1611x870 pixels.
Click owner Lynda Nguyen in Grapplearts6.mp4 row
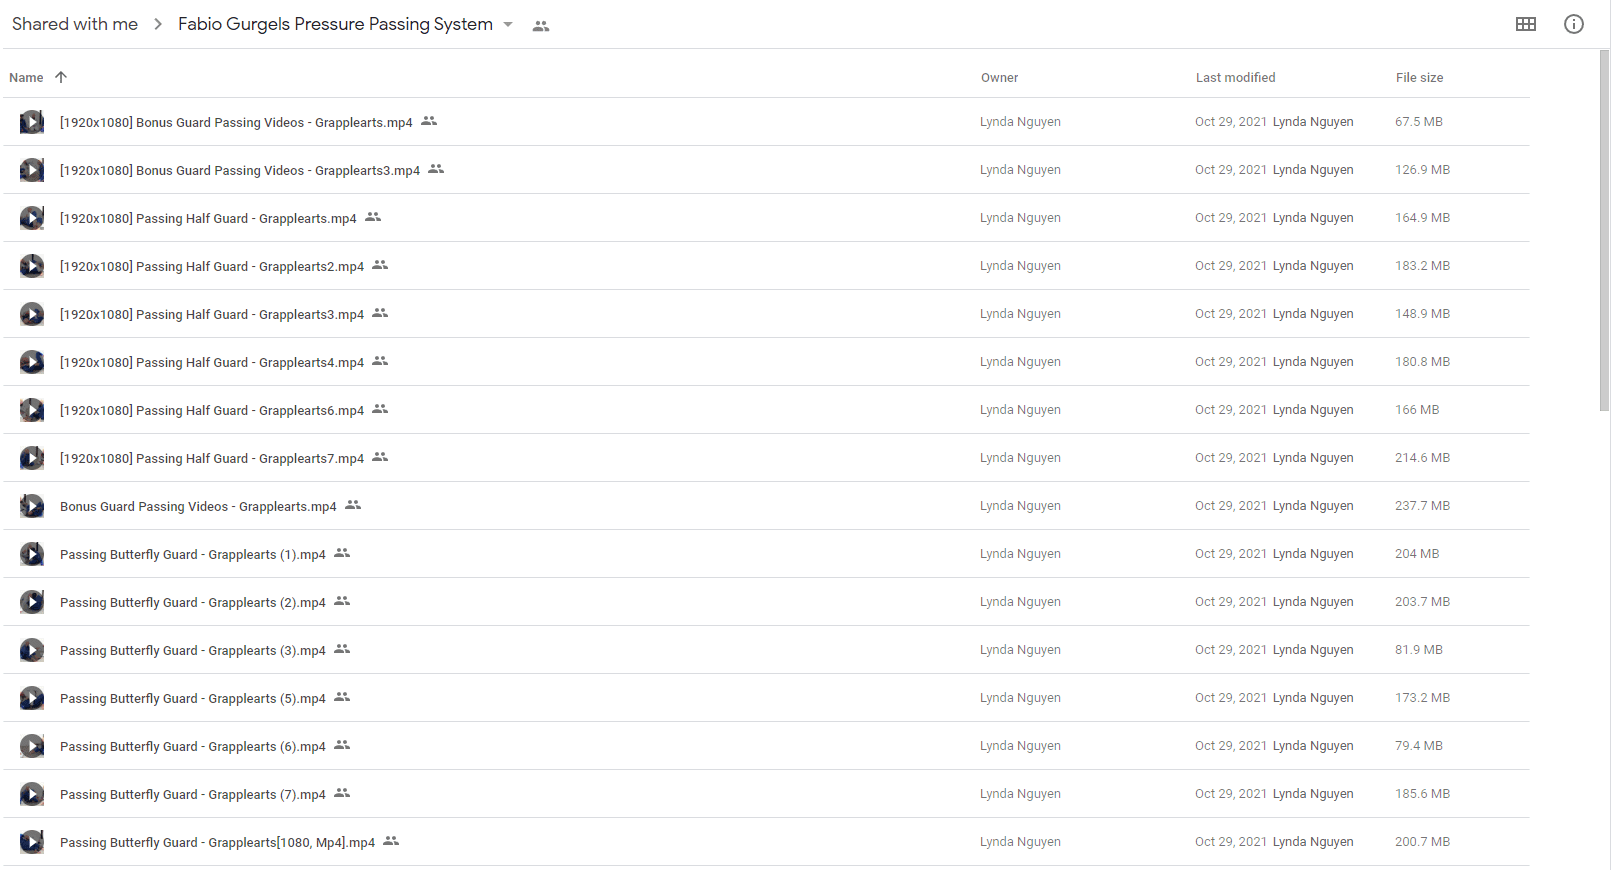pos(1020,410)
